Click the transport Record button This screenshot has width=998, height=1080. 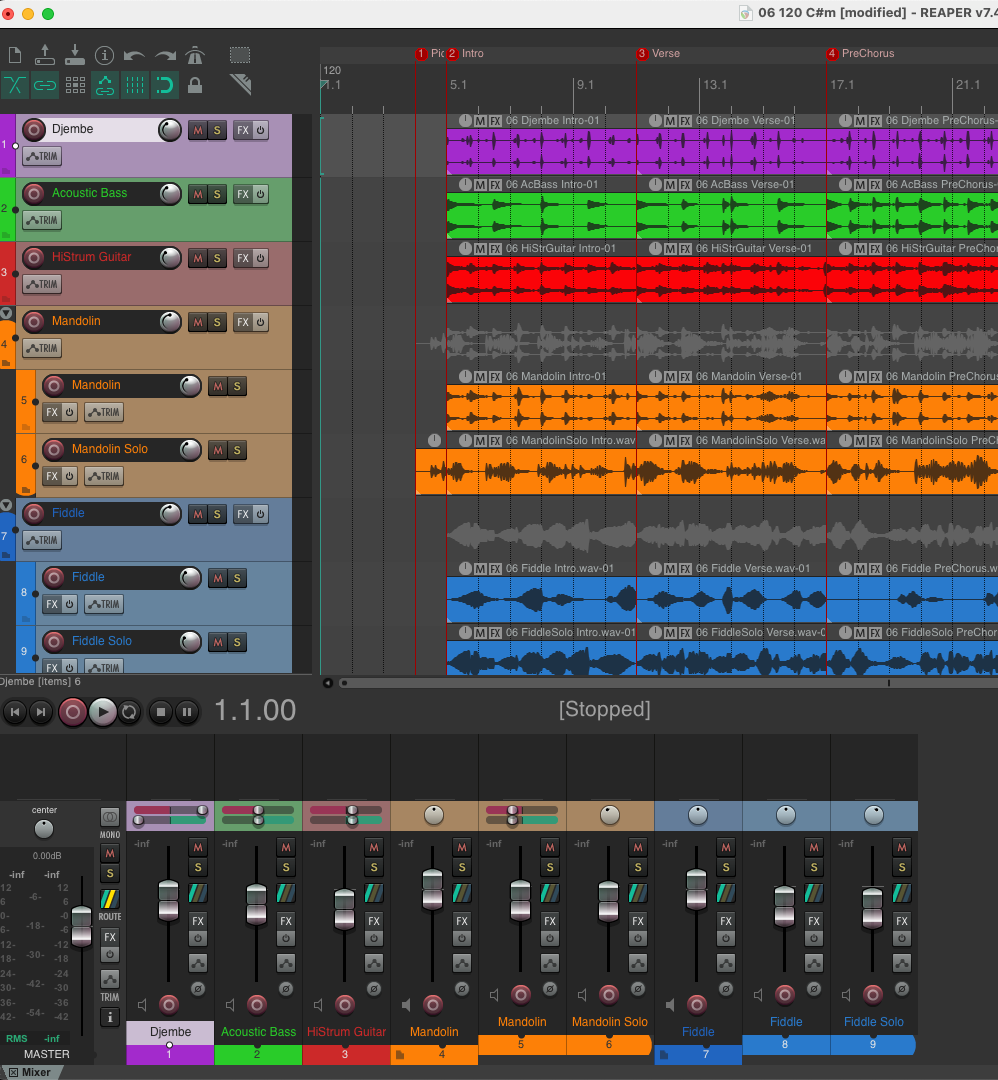click(x=72, y=712)
